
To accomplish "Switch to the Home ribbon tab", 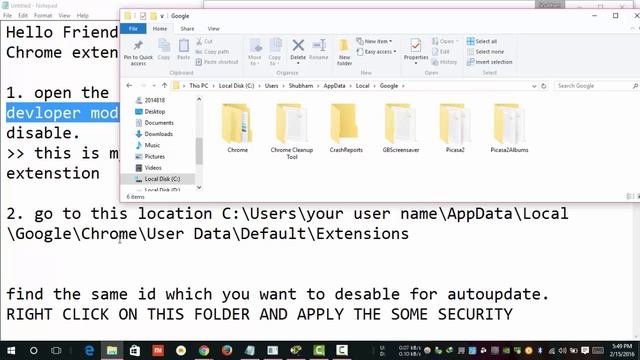I will tap(160, 29).
